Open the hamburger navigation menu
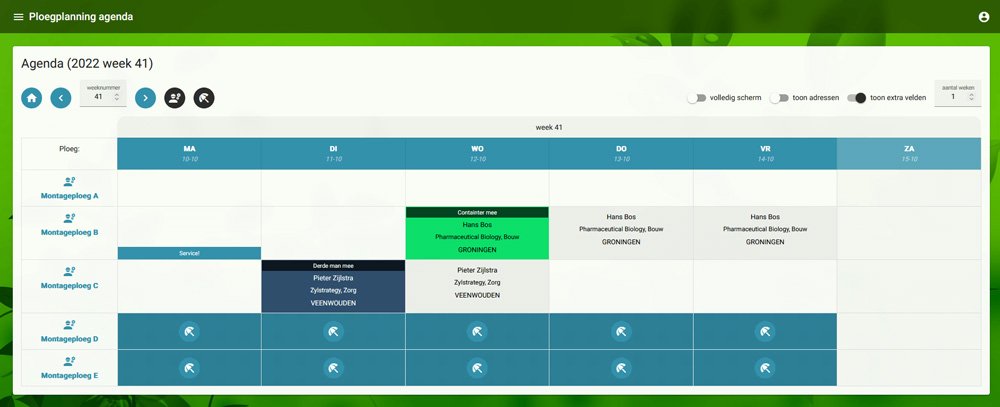The image size is (1000, 407). tap(18, 17)
